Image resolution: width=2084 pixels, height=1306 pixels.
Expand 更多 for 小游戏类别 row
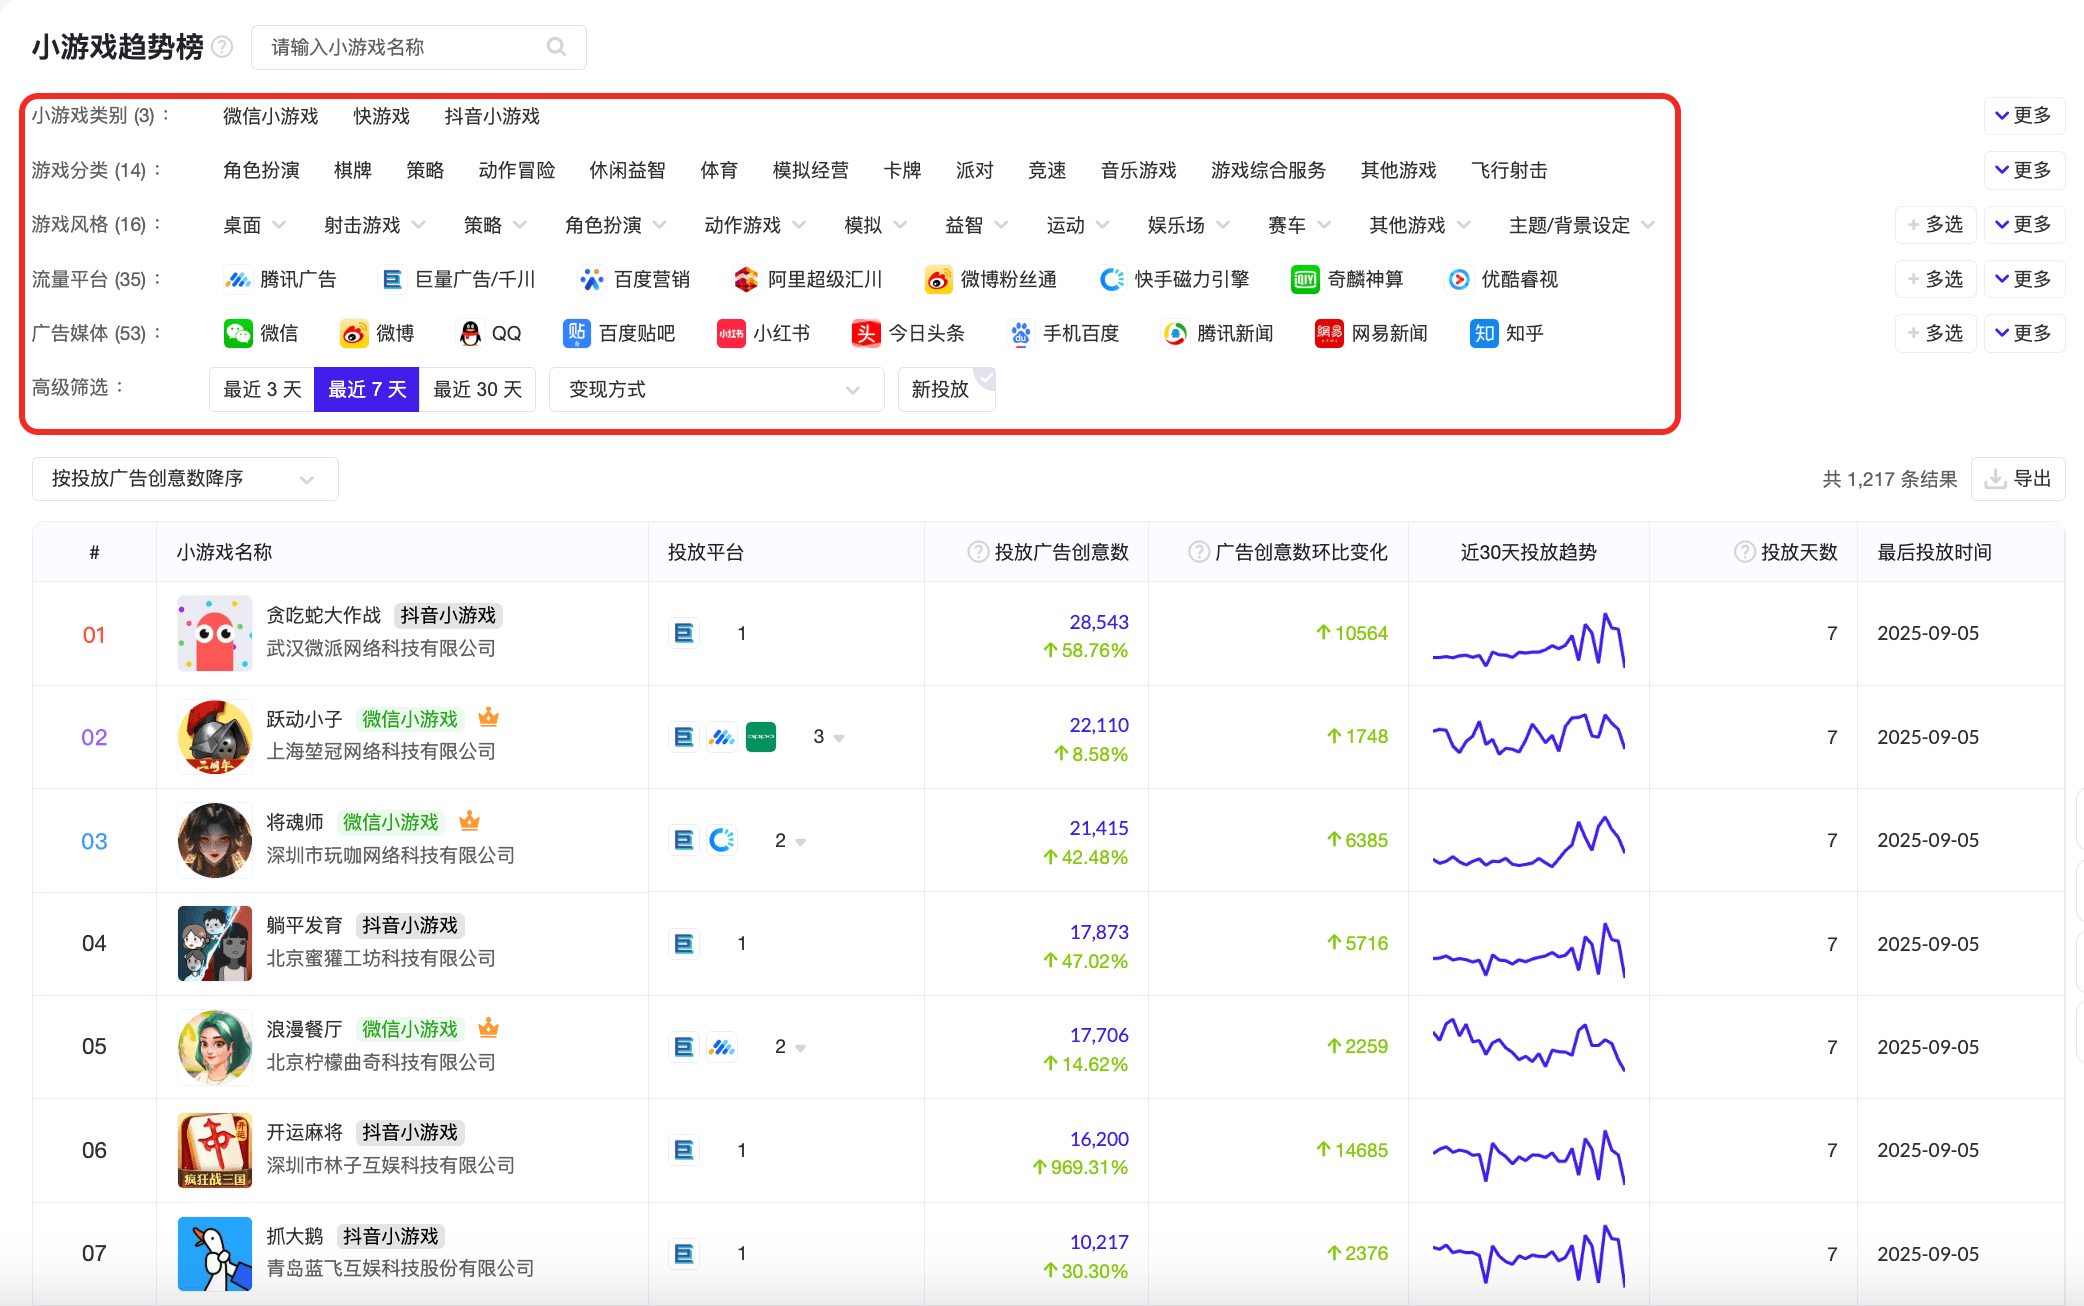2023,116
